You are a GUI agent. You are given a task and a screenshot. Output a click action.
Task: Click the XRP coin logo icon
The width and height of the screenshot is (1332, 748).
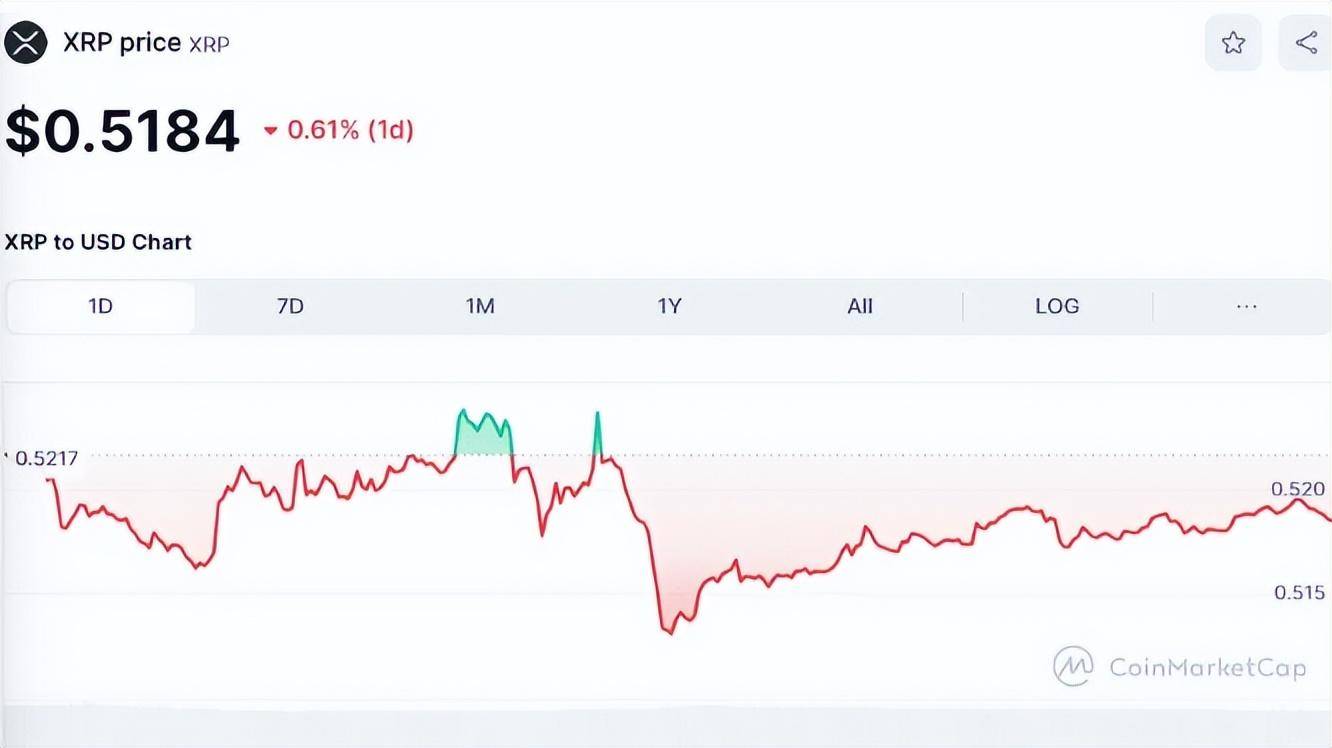(x=26, y=43)
